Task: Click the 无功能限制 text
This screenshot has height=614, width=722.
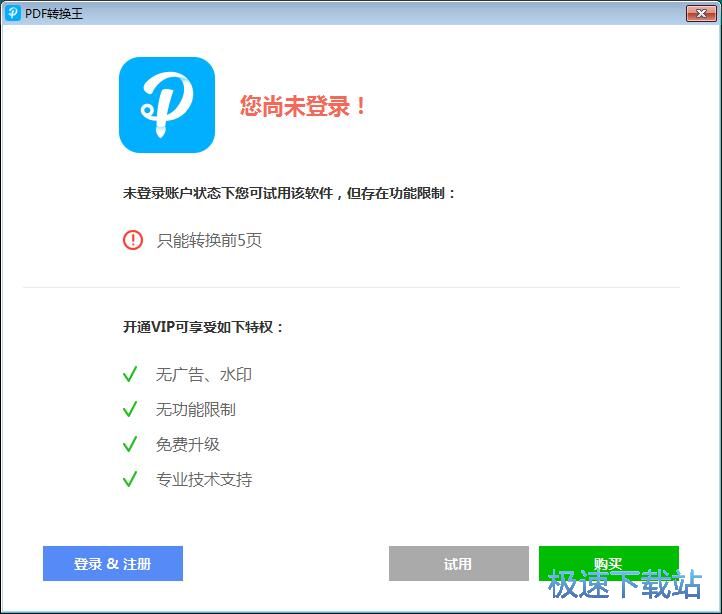Action: [196, 409]
